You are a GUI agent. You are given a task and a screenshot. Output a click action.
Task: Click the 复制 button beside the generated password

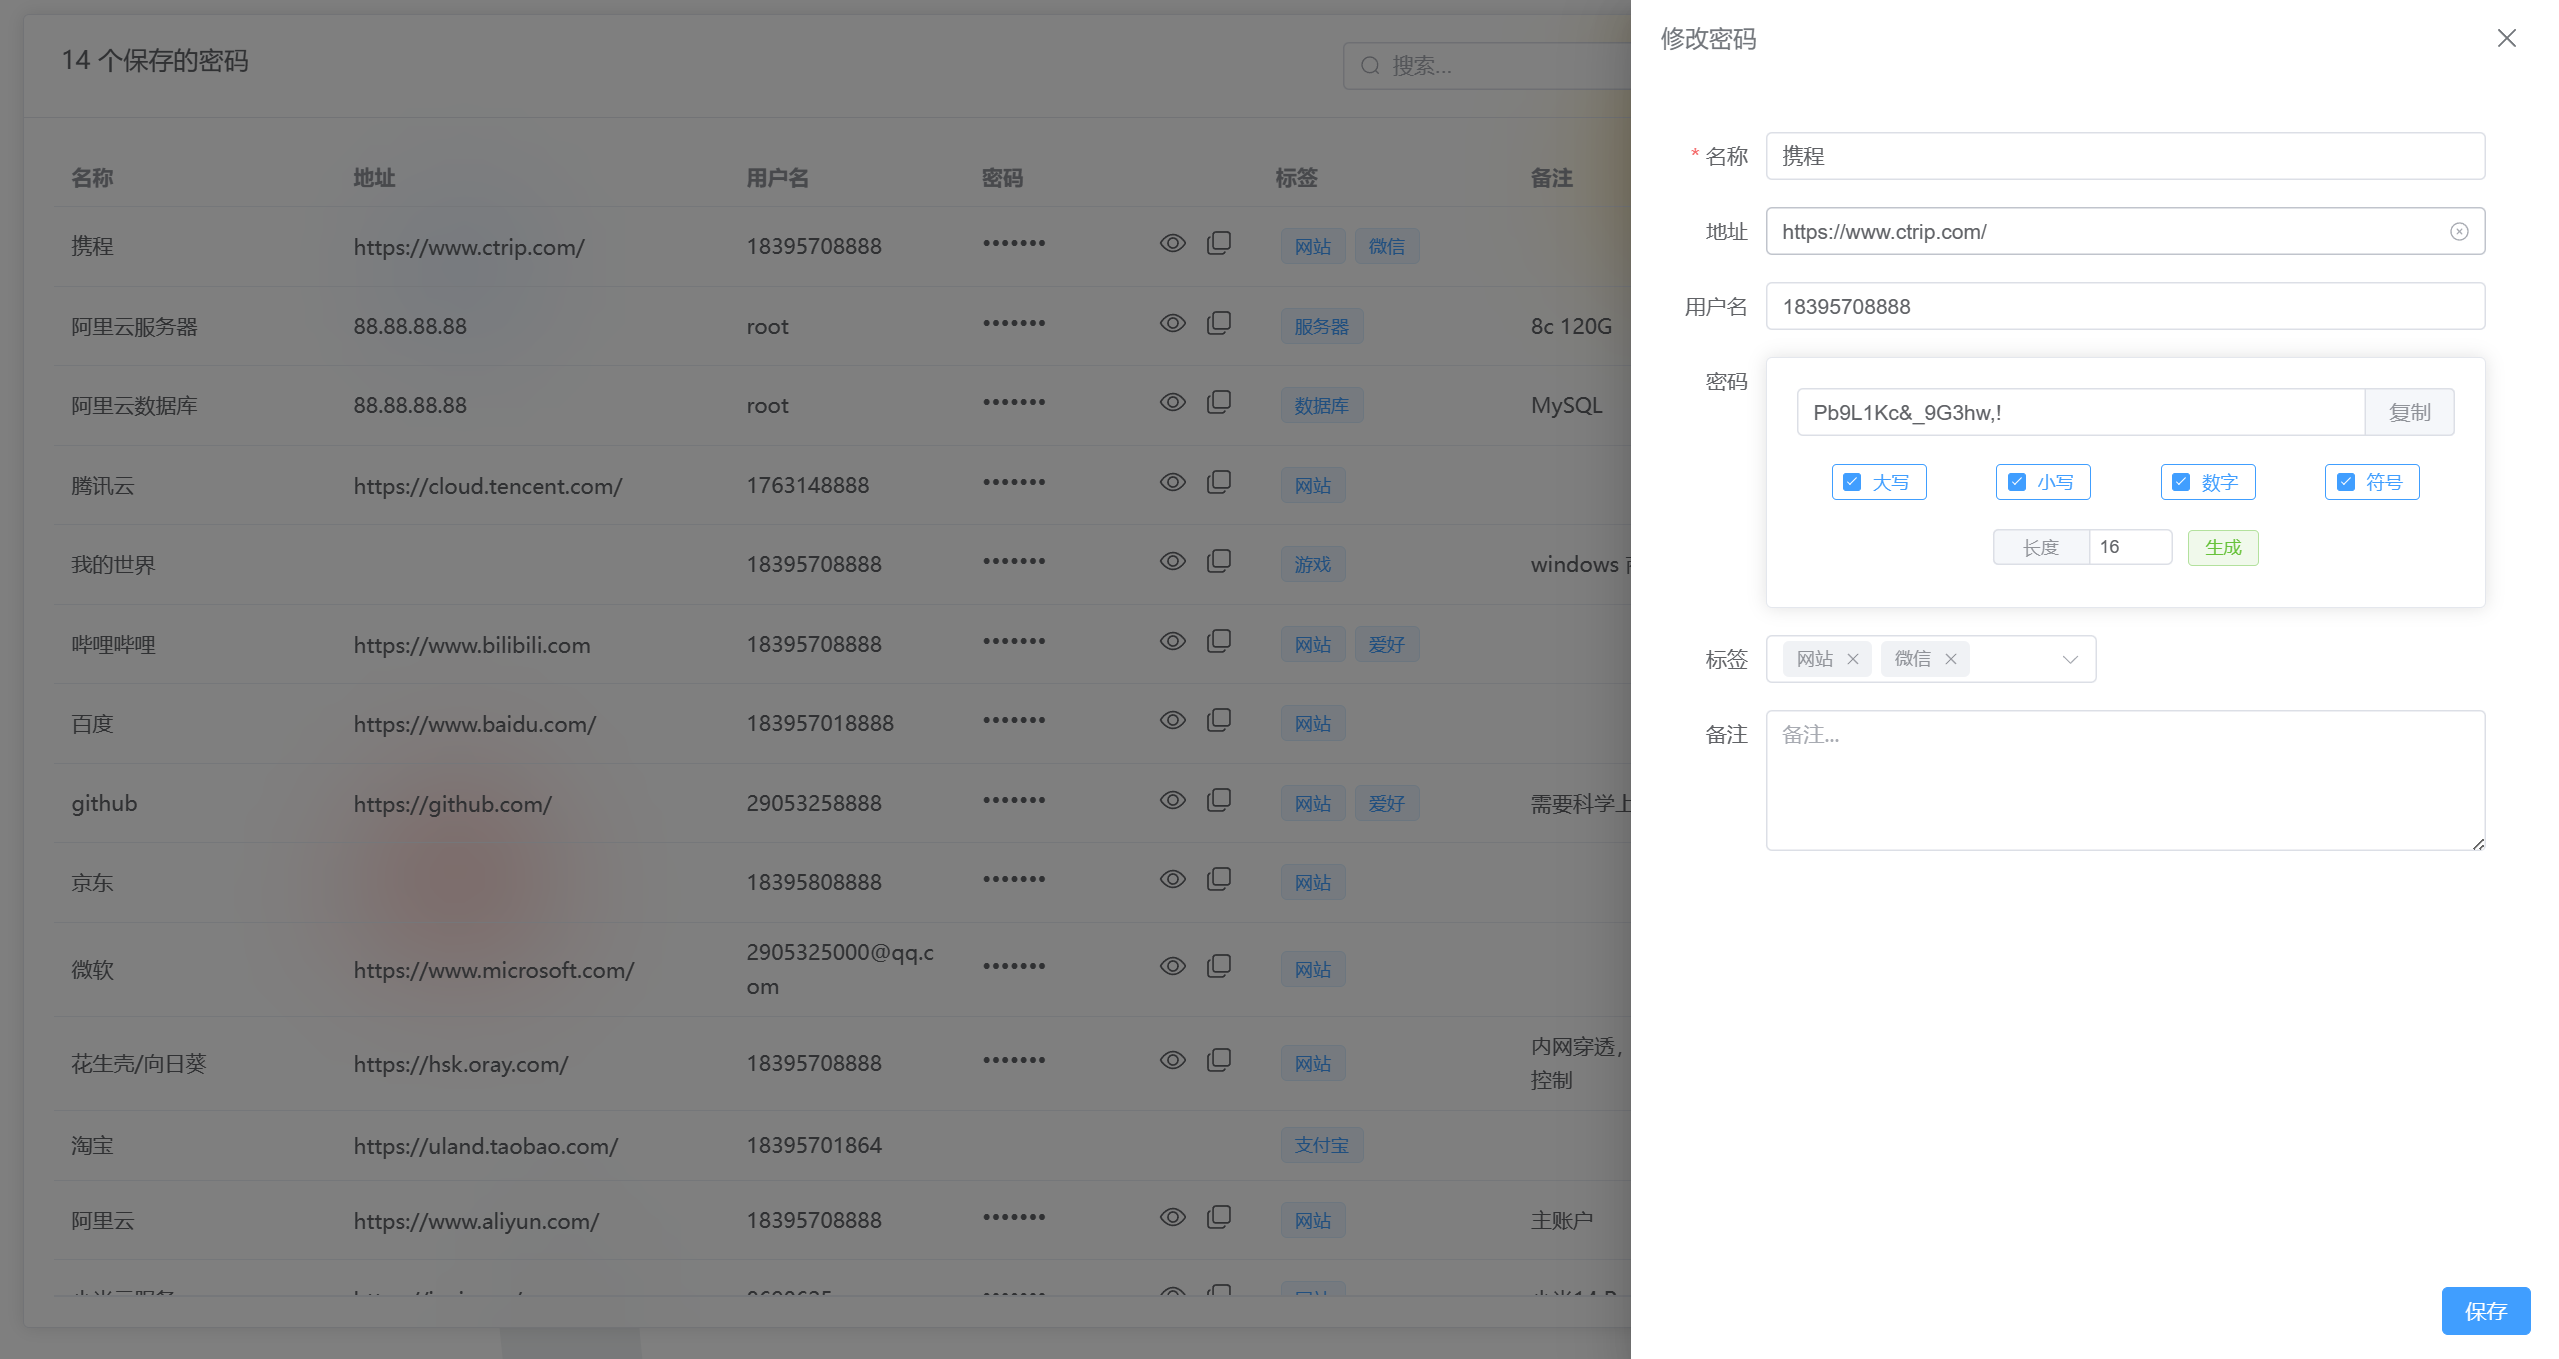(x=2408, y=412)
